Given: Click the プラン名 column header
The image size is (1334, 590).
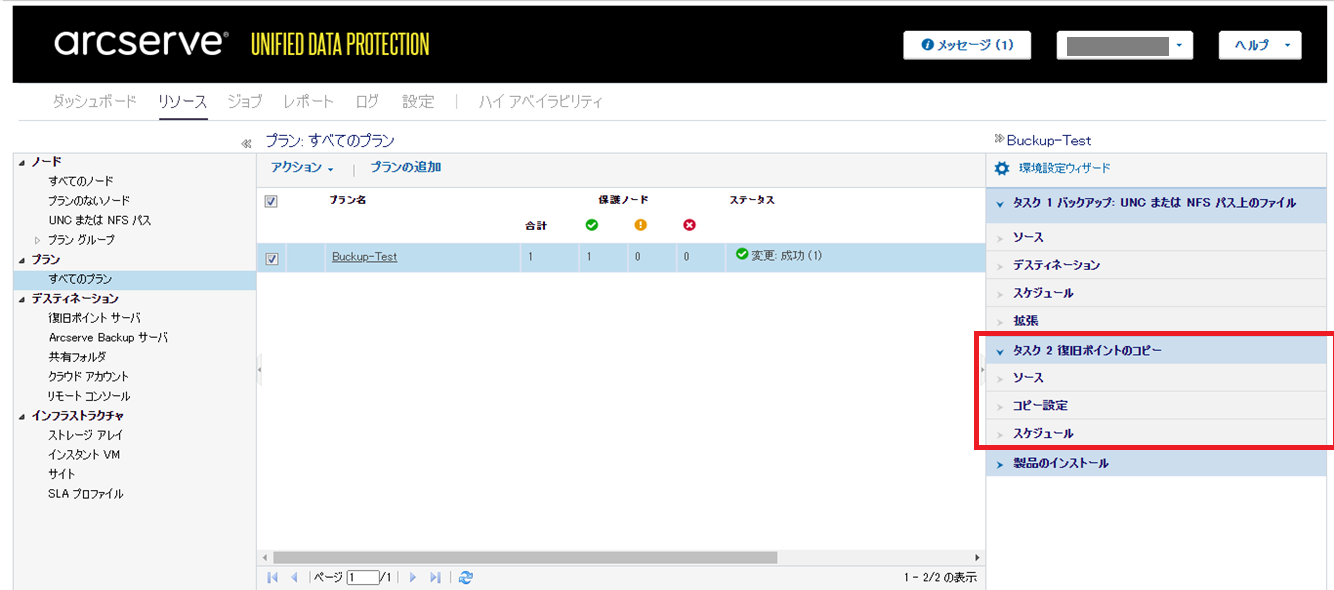Looking at the screenshot, I should pyautogui.click(x=348, y=200).
